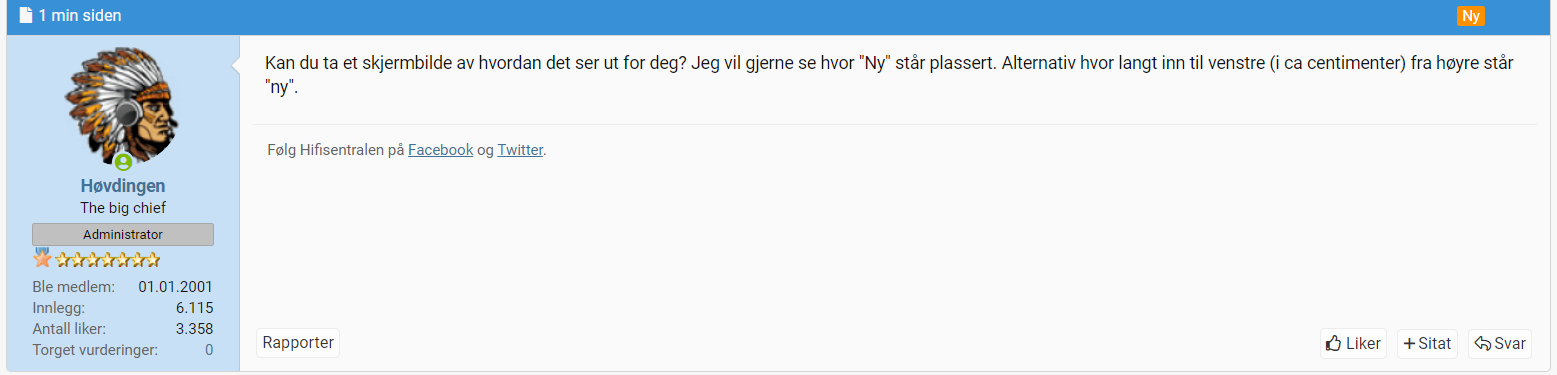
Task: Reply using the Svar arrow button
Action: pyautogui.click(x=1500, y=344)
